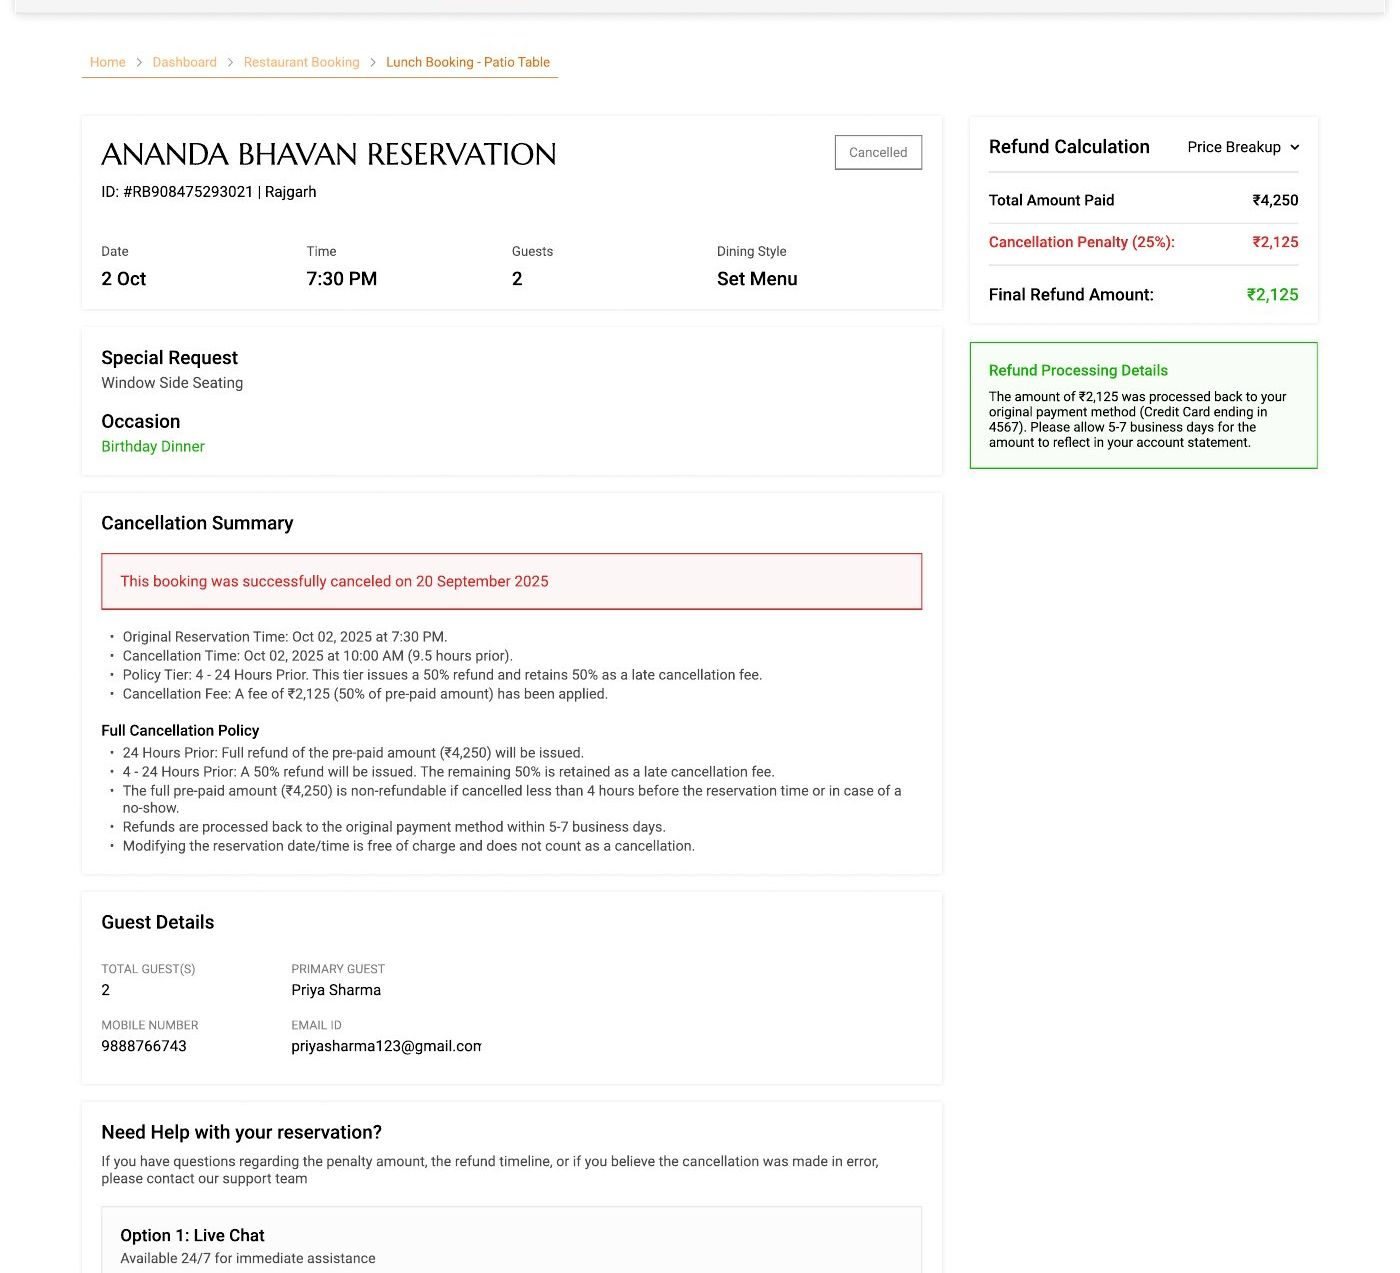Click the 7:30 PM time value
This screenshot has width=1400, height=1273.
(341, 279)
